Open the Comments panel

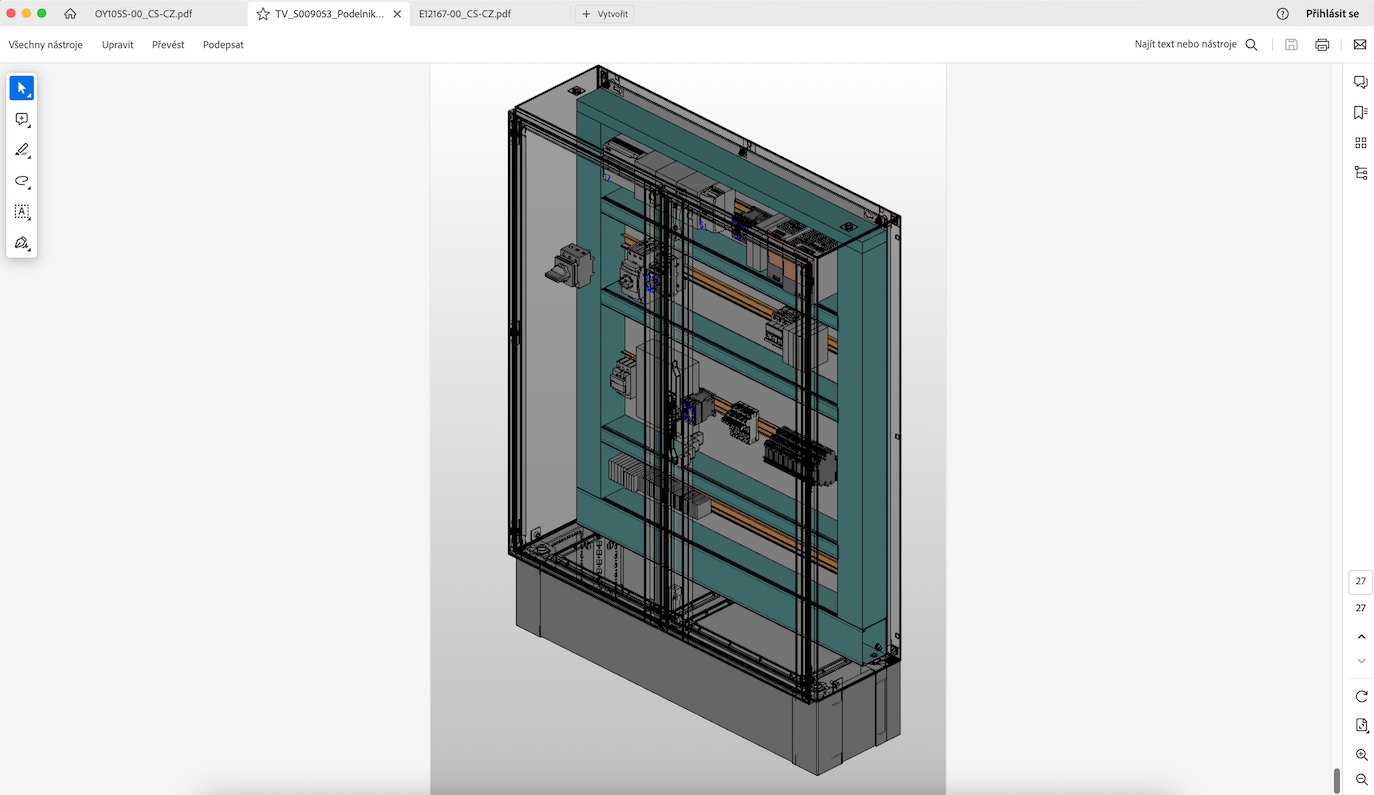coord(1360,82)
